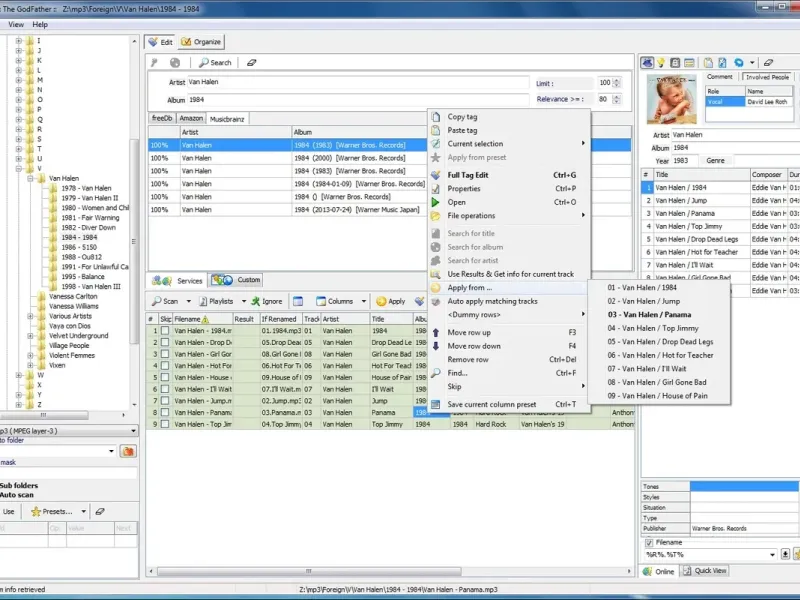The image size is (800, 600).
Task: Choose 'Full Tag Edit' from context menu
Action: pos(468,175)
